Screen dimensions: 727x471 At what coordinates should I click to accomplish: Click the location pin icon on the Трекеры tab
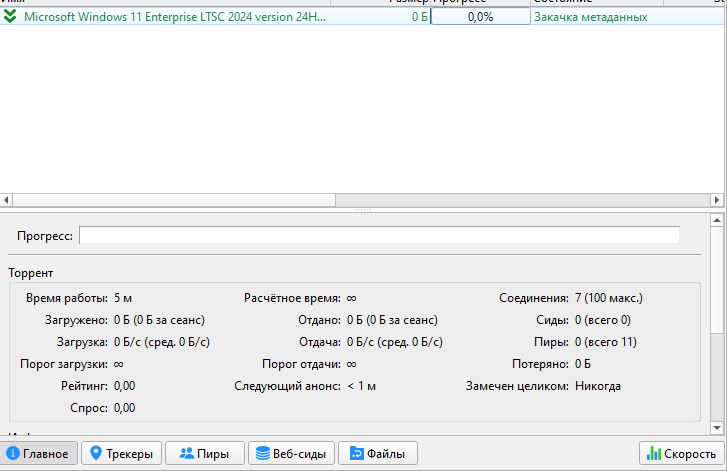pyautogui.click(x=96, y=453)
